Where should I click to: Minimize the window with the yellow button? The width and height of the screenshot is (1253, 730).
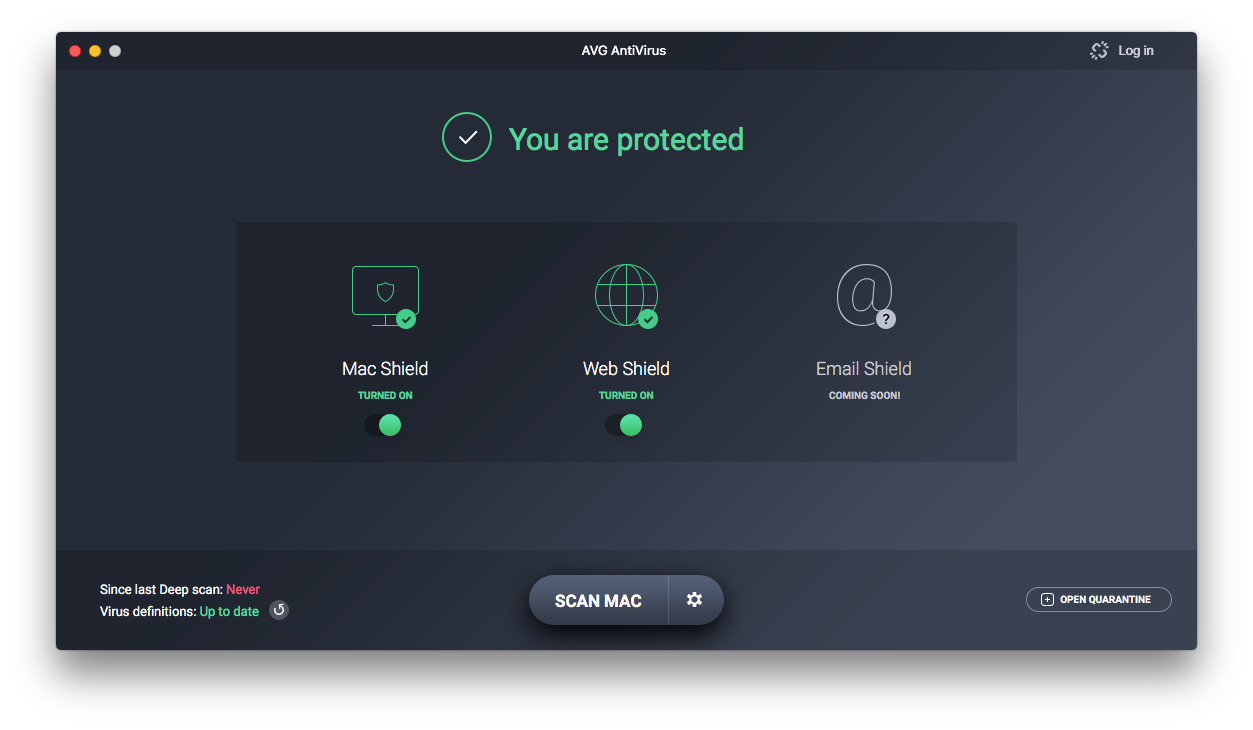coord(95,51)
